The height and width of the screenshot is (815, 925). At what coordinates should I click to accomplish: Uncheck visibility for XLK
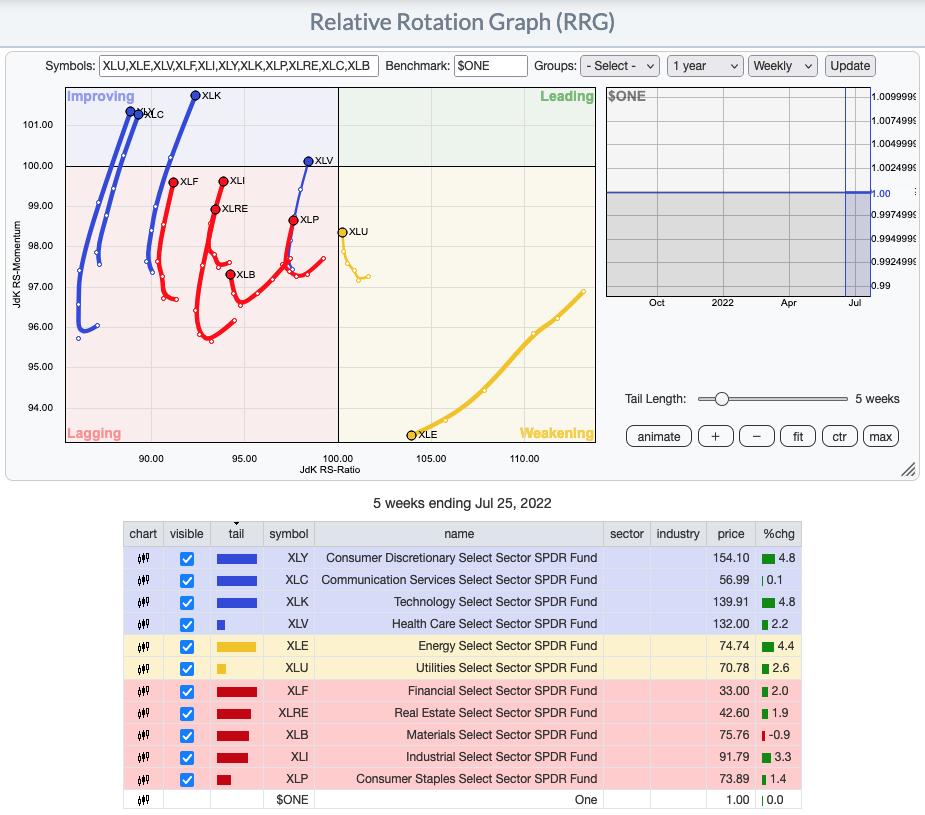click(187, 603)
